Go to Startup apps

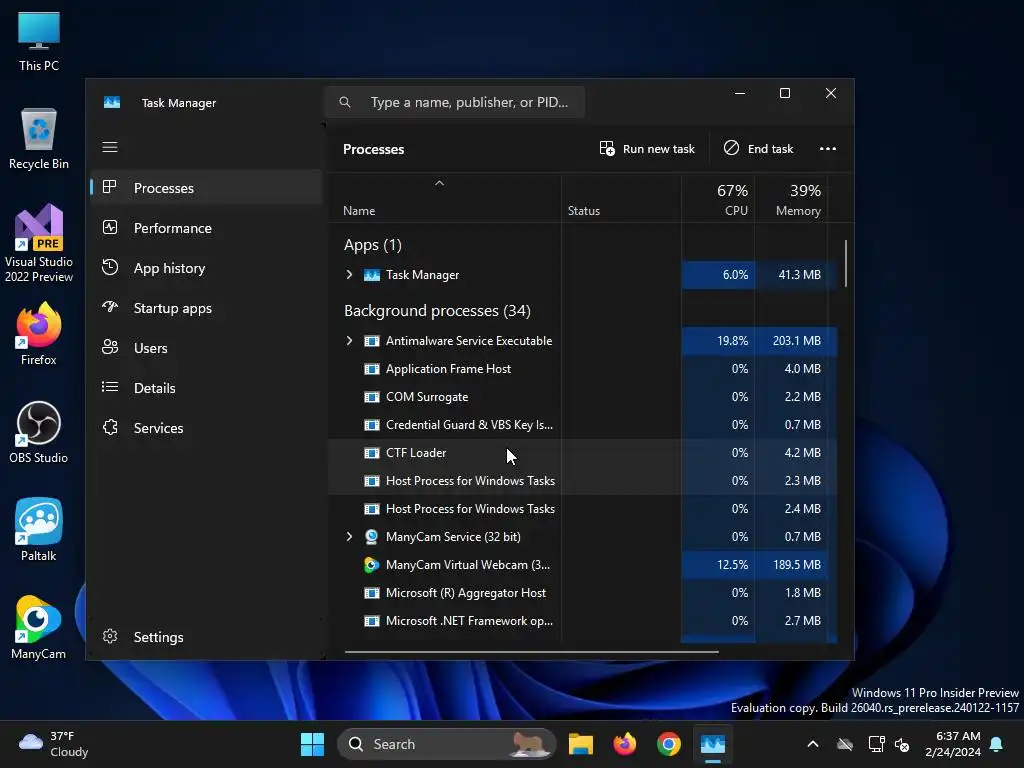pos(206,308)
